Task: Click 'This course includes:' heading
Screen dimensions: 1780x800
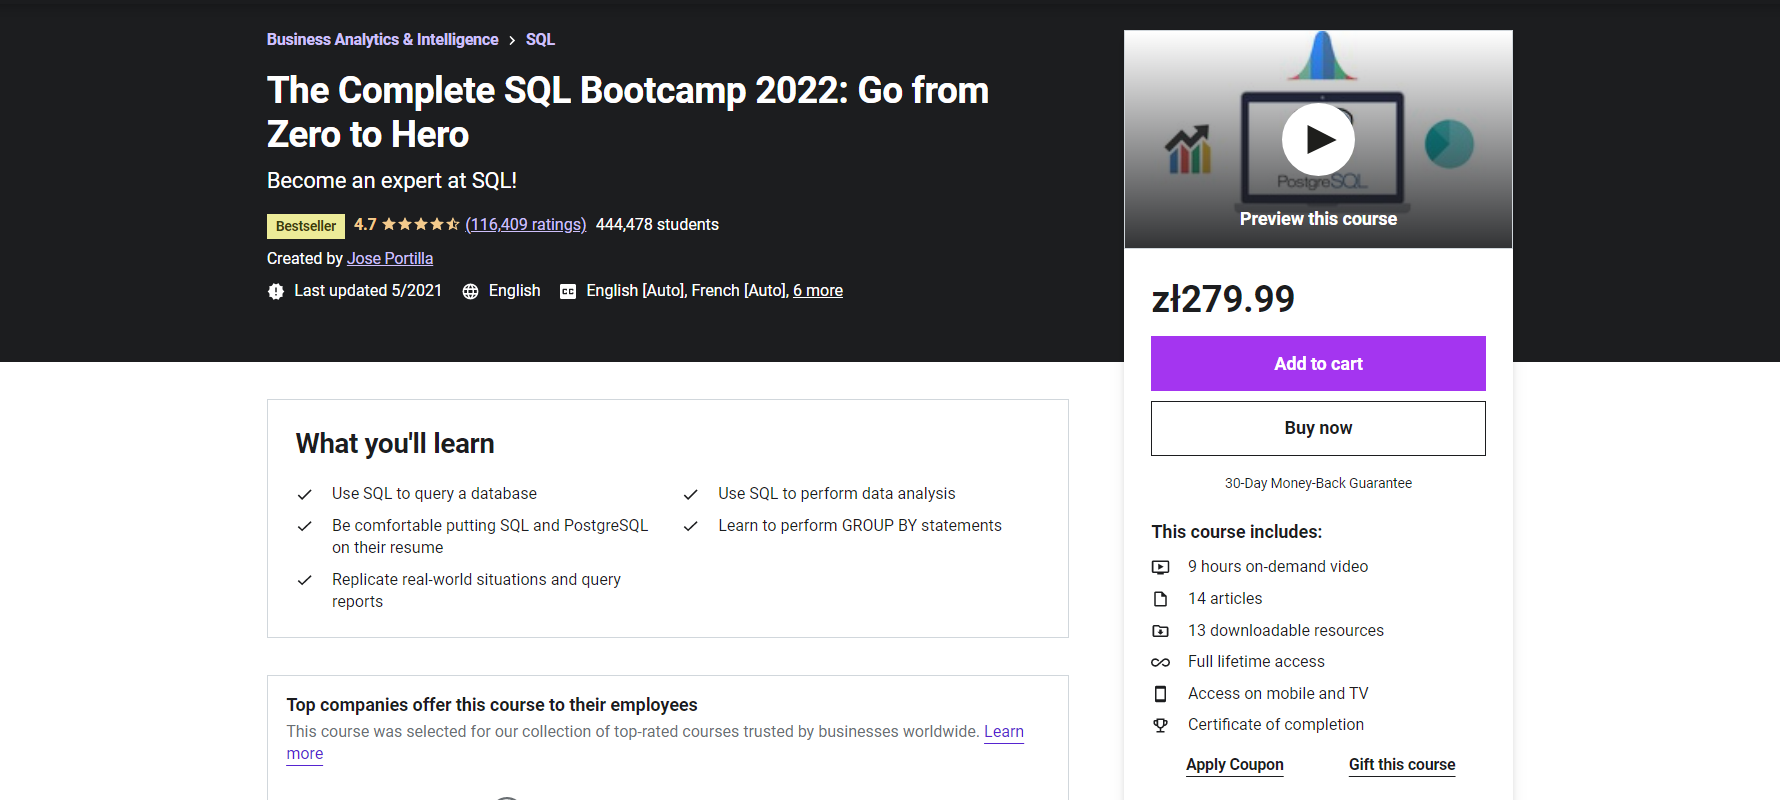Action: 1237,531
